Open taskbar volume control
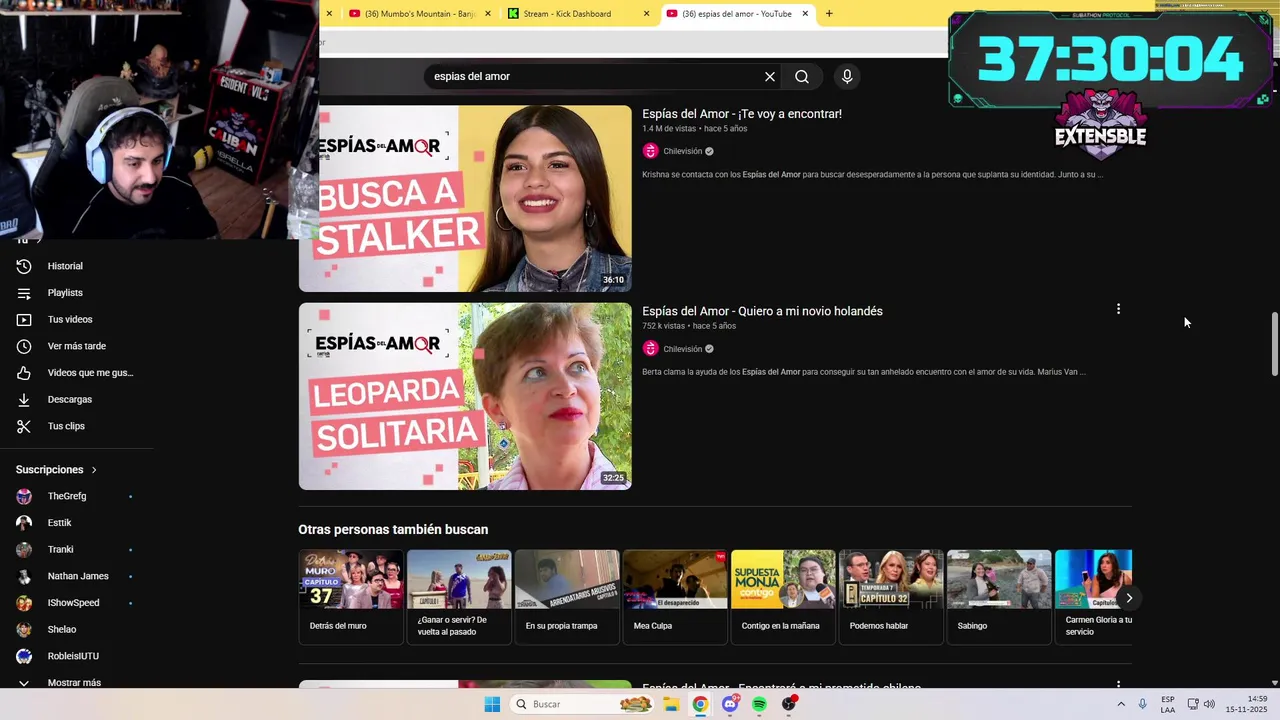This screenshot has height=720, width=1280. coord(1209,704)
